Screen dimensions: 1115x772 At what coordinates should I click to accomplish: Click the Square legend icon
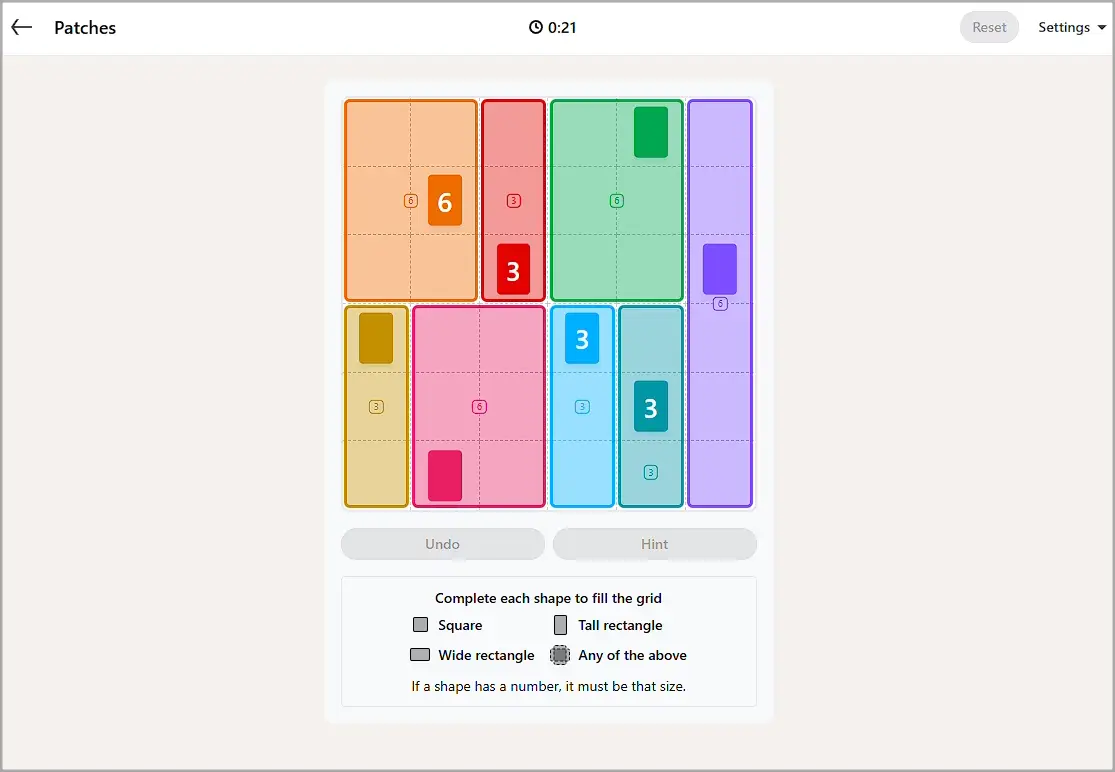(x=420, y=625)
